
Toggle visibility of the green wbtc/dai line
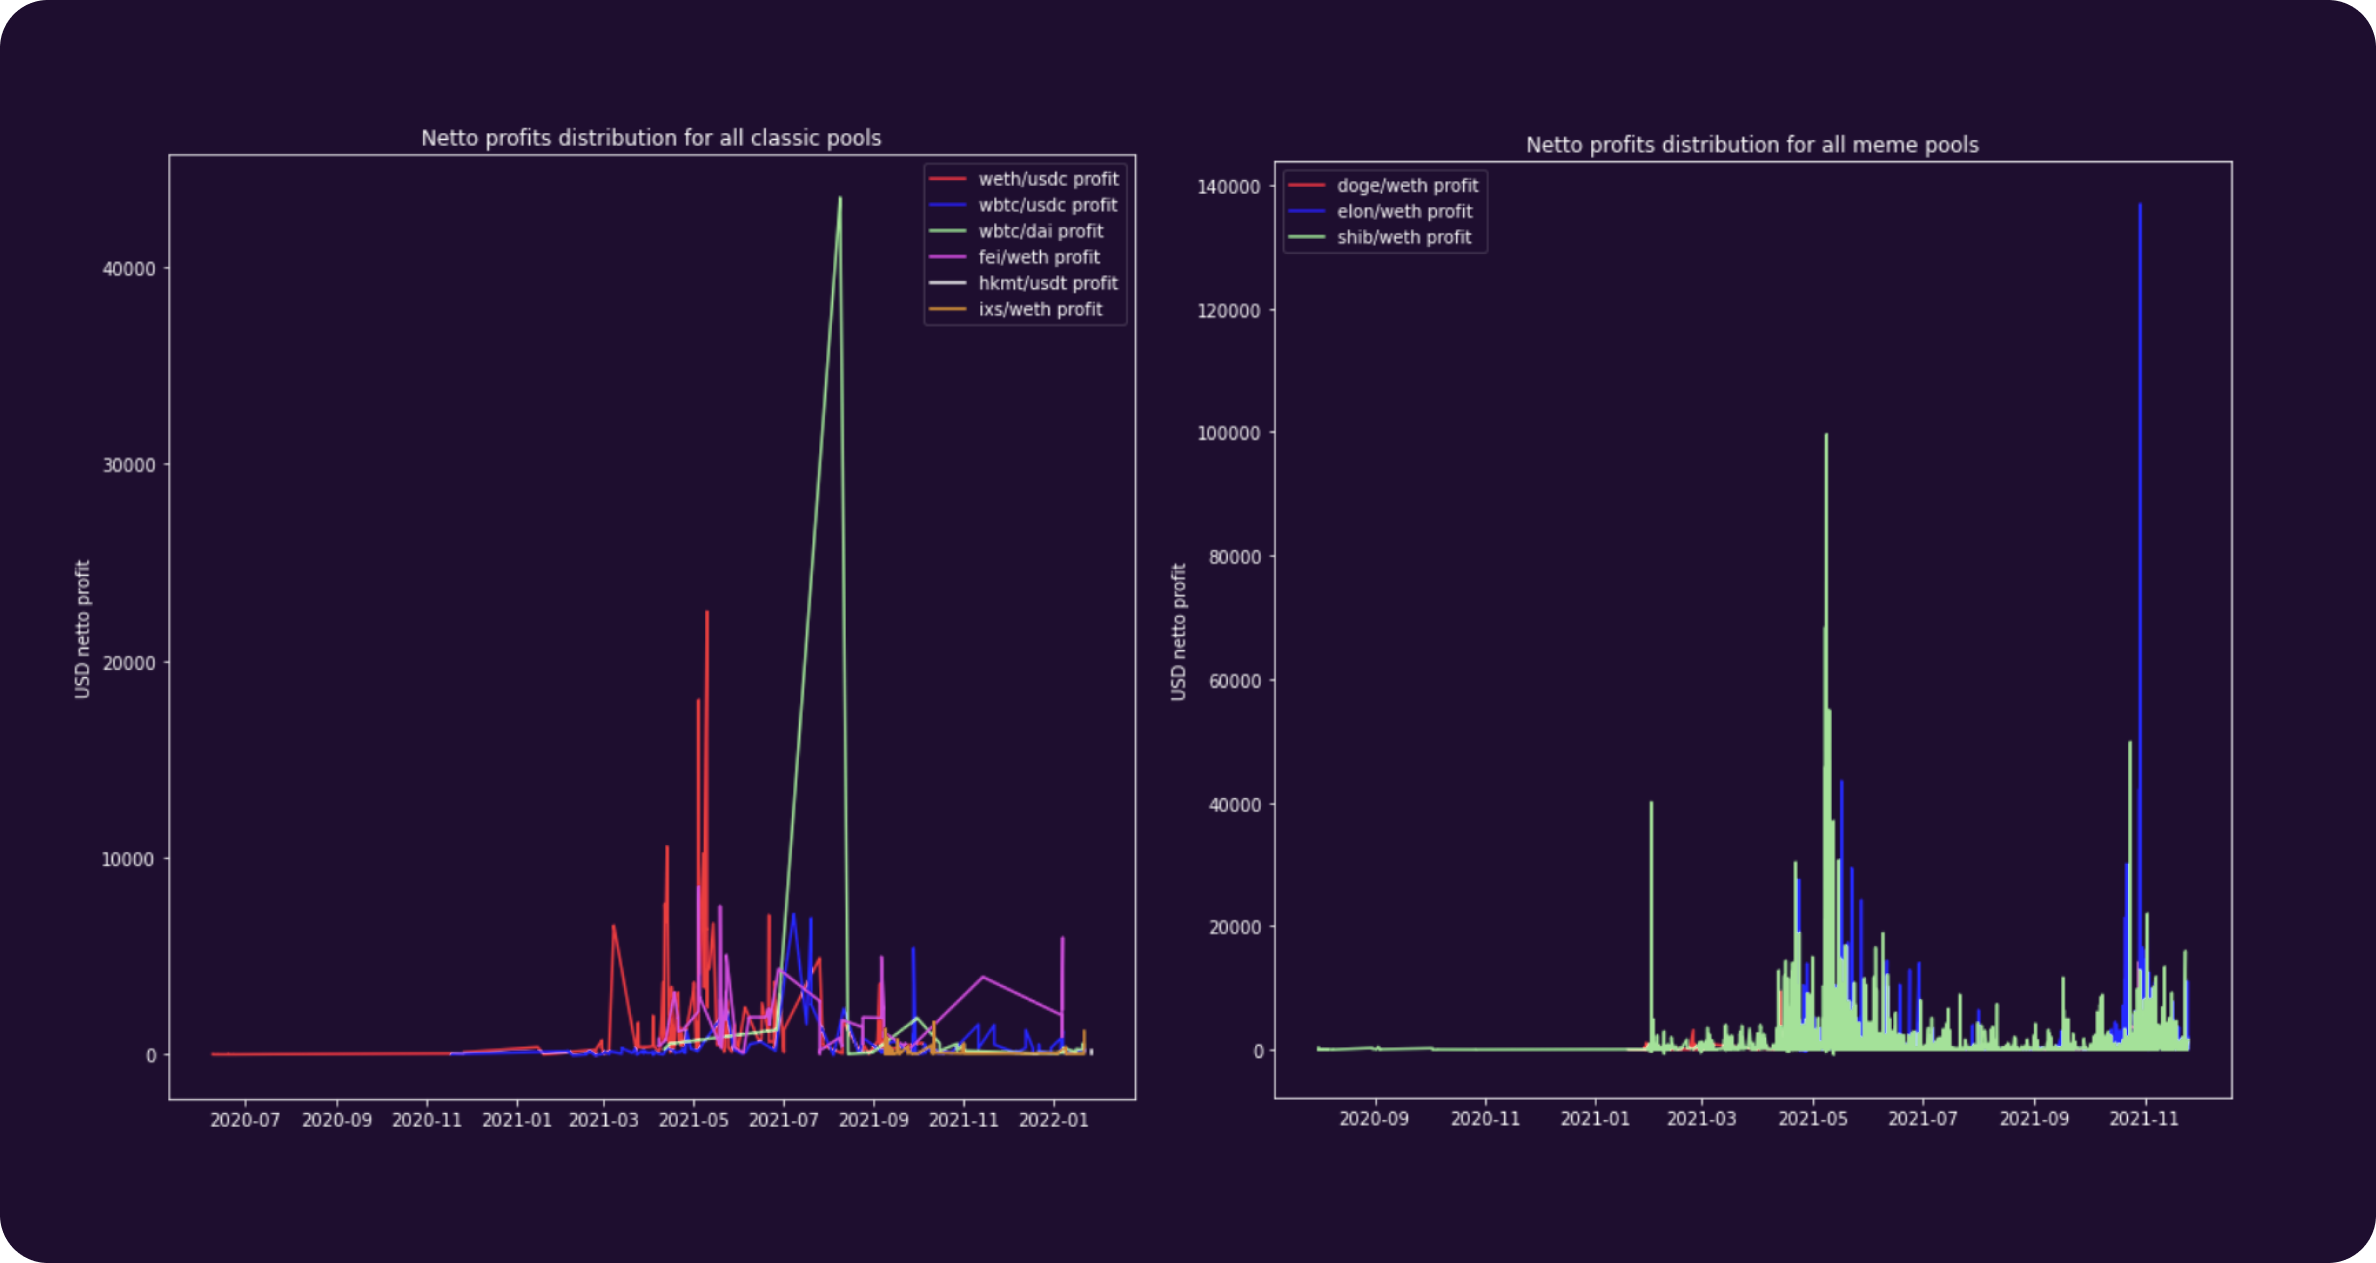click(x=840, y=198)
